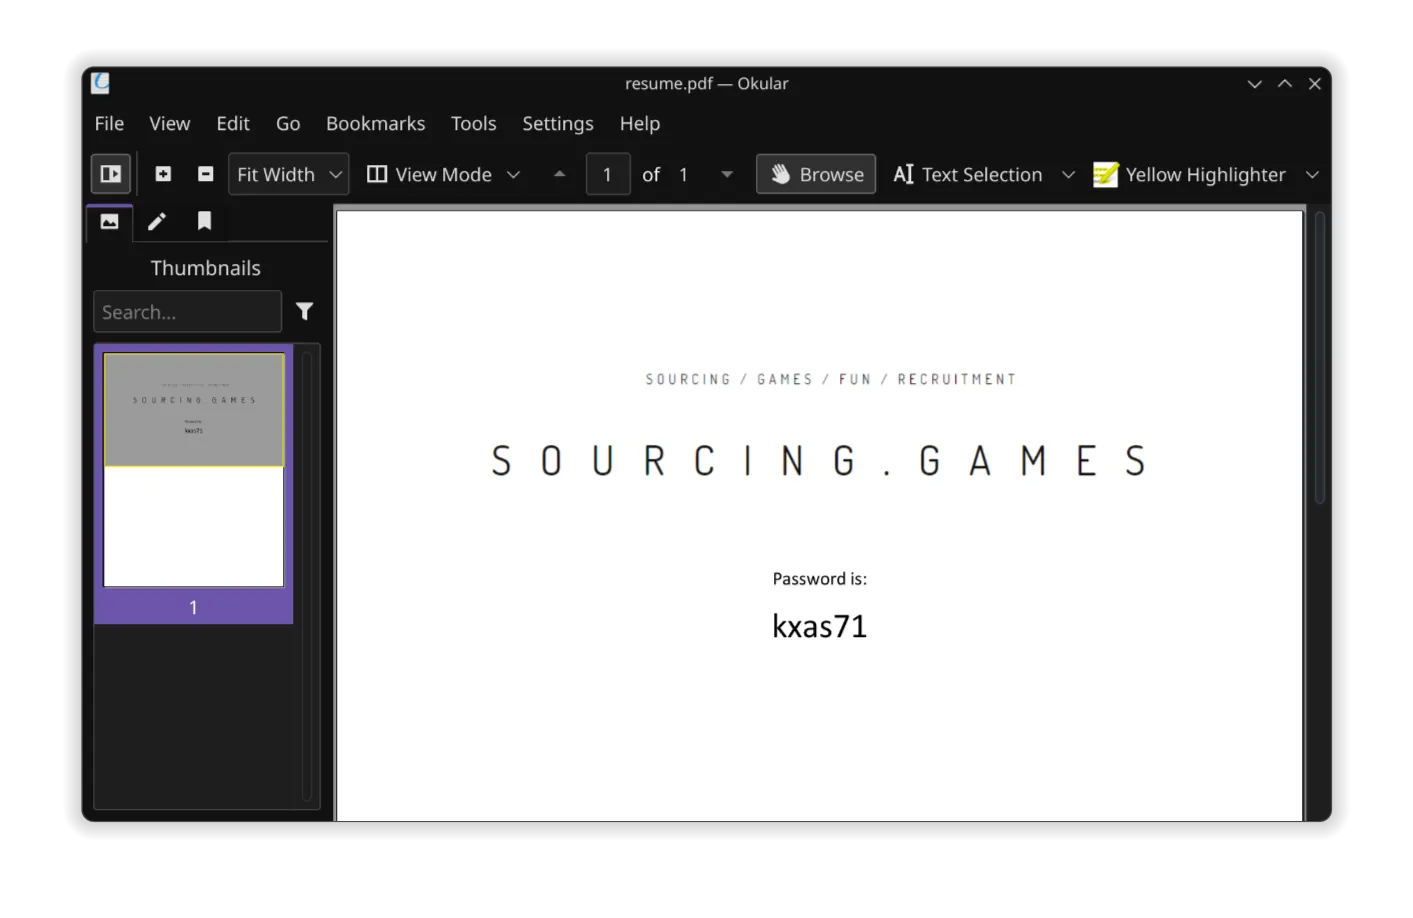The width and height of the screenshot is (1413, 918).
Task: Expand the View Mode chevron
Action: tap(513, 174)
